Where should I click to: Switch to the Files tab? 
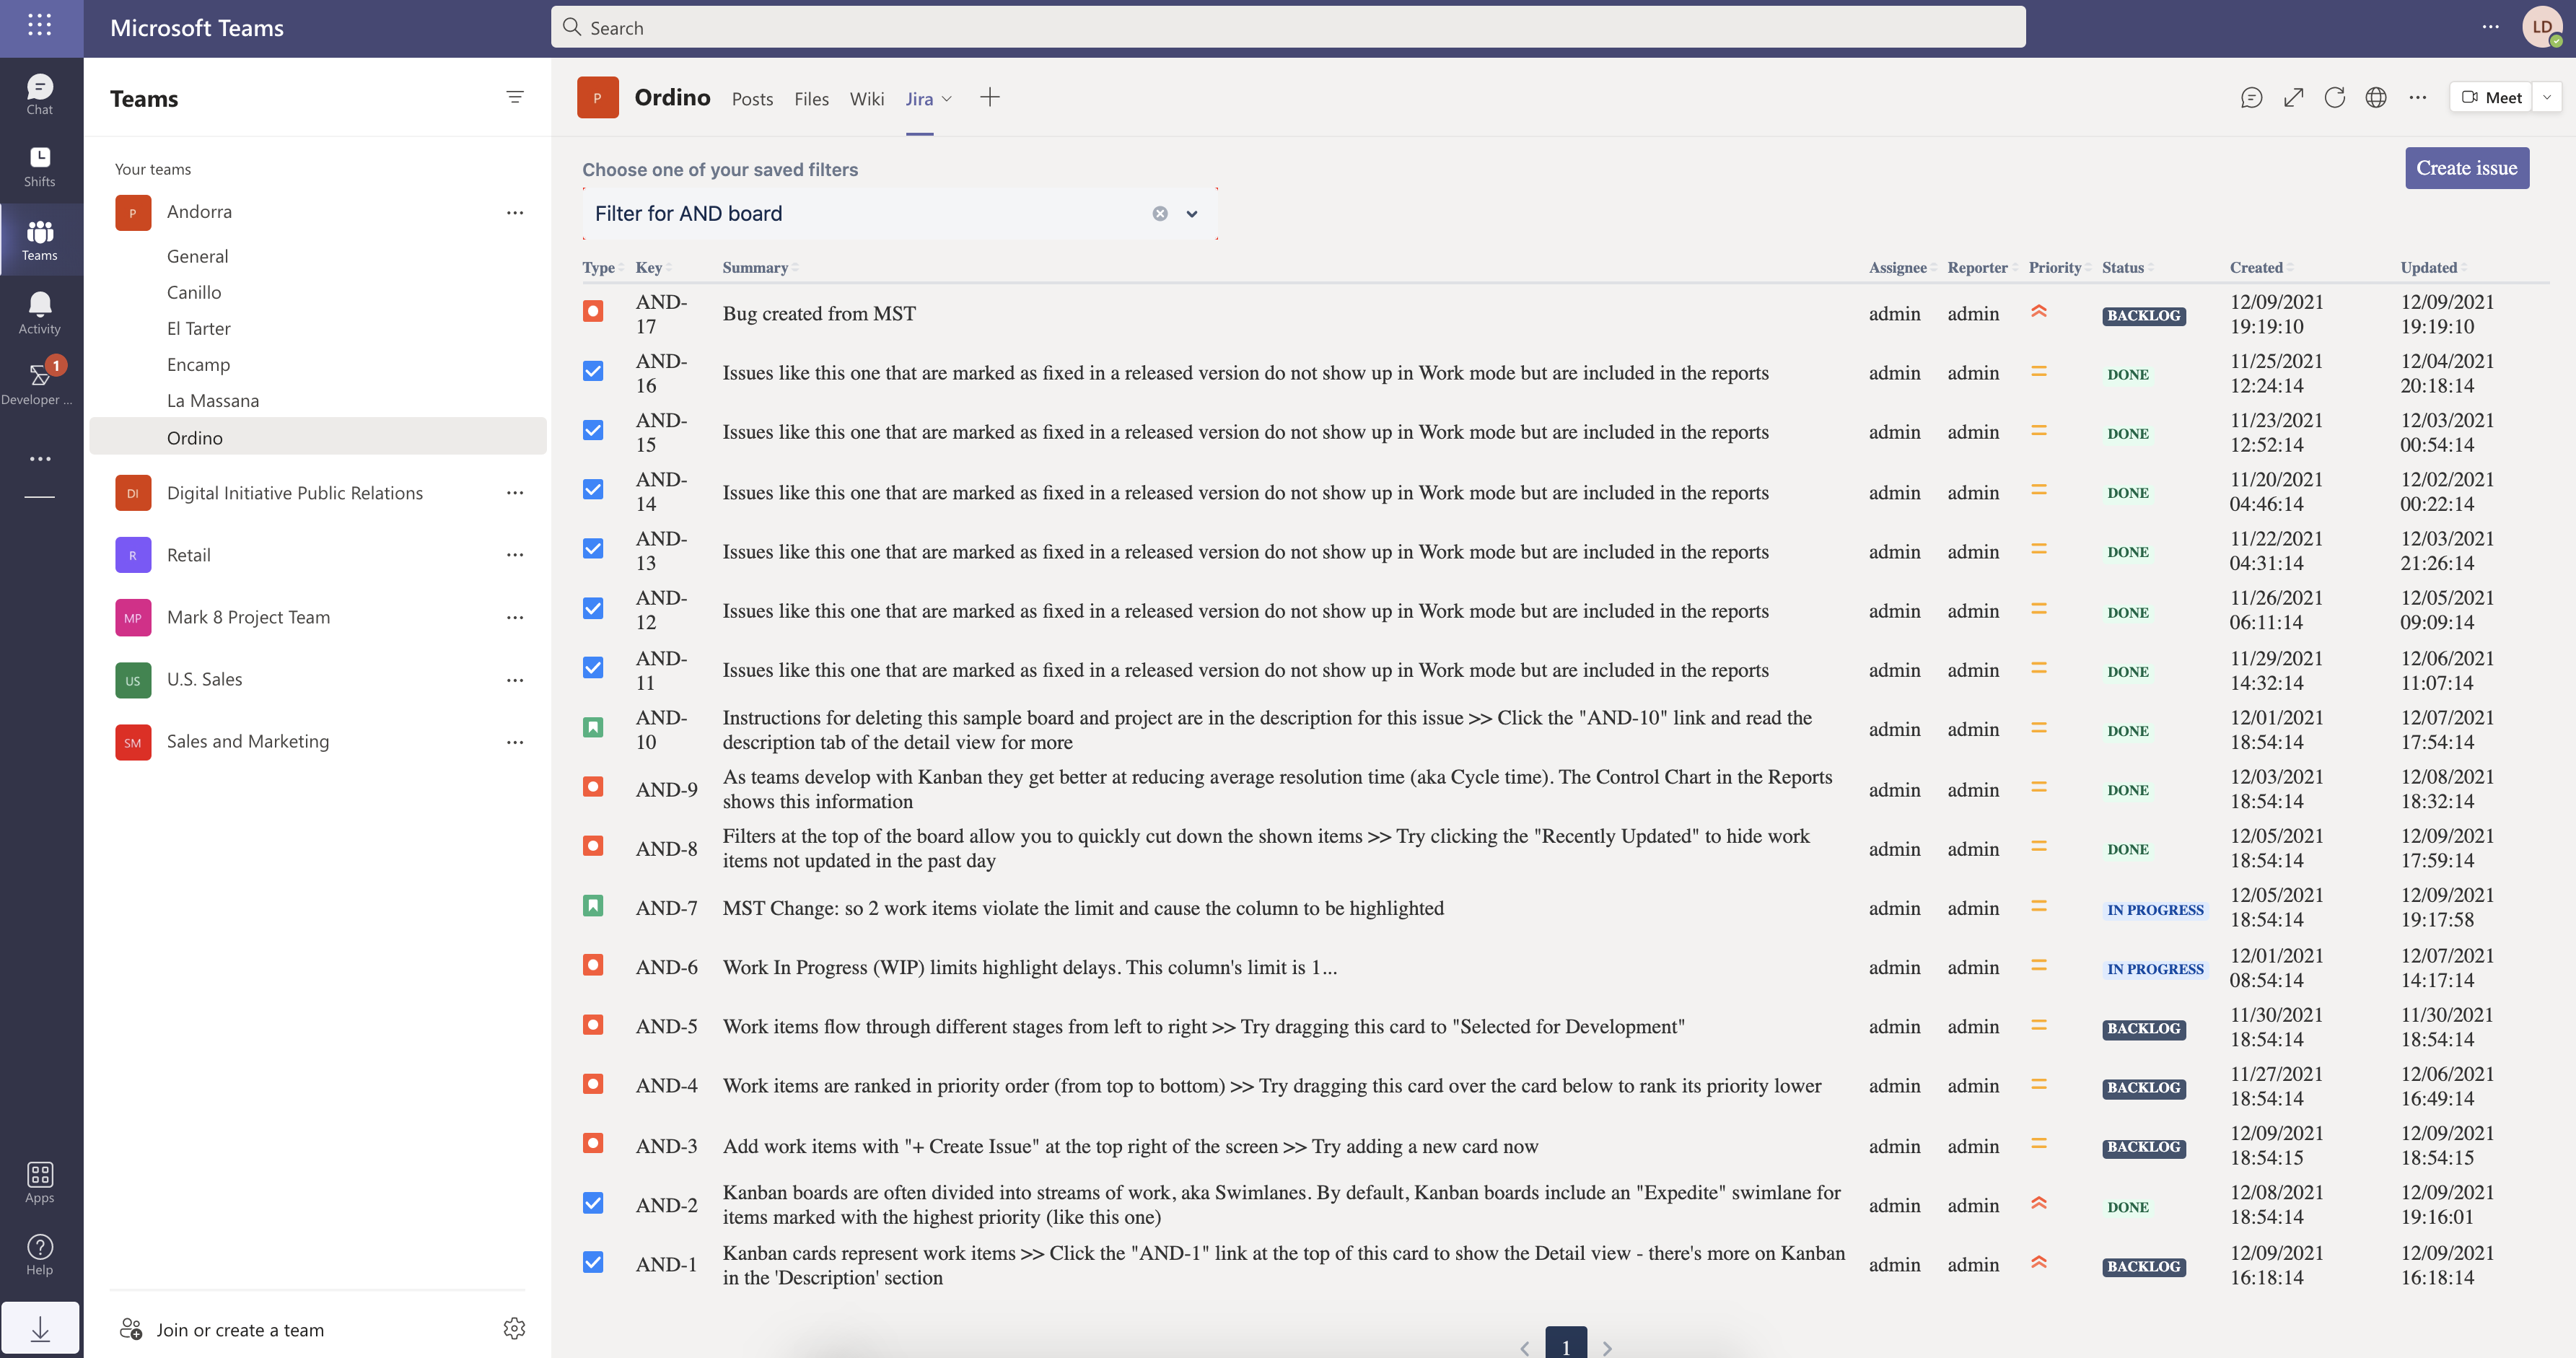pos(811,99)
